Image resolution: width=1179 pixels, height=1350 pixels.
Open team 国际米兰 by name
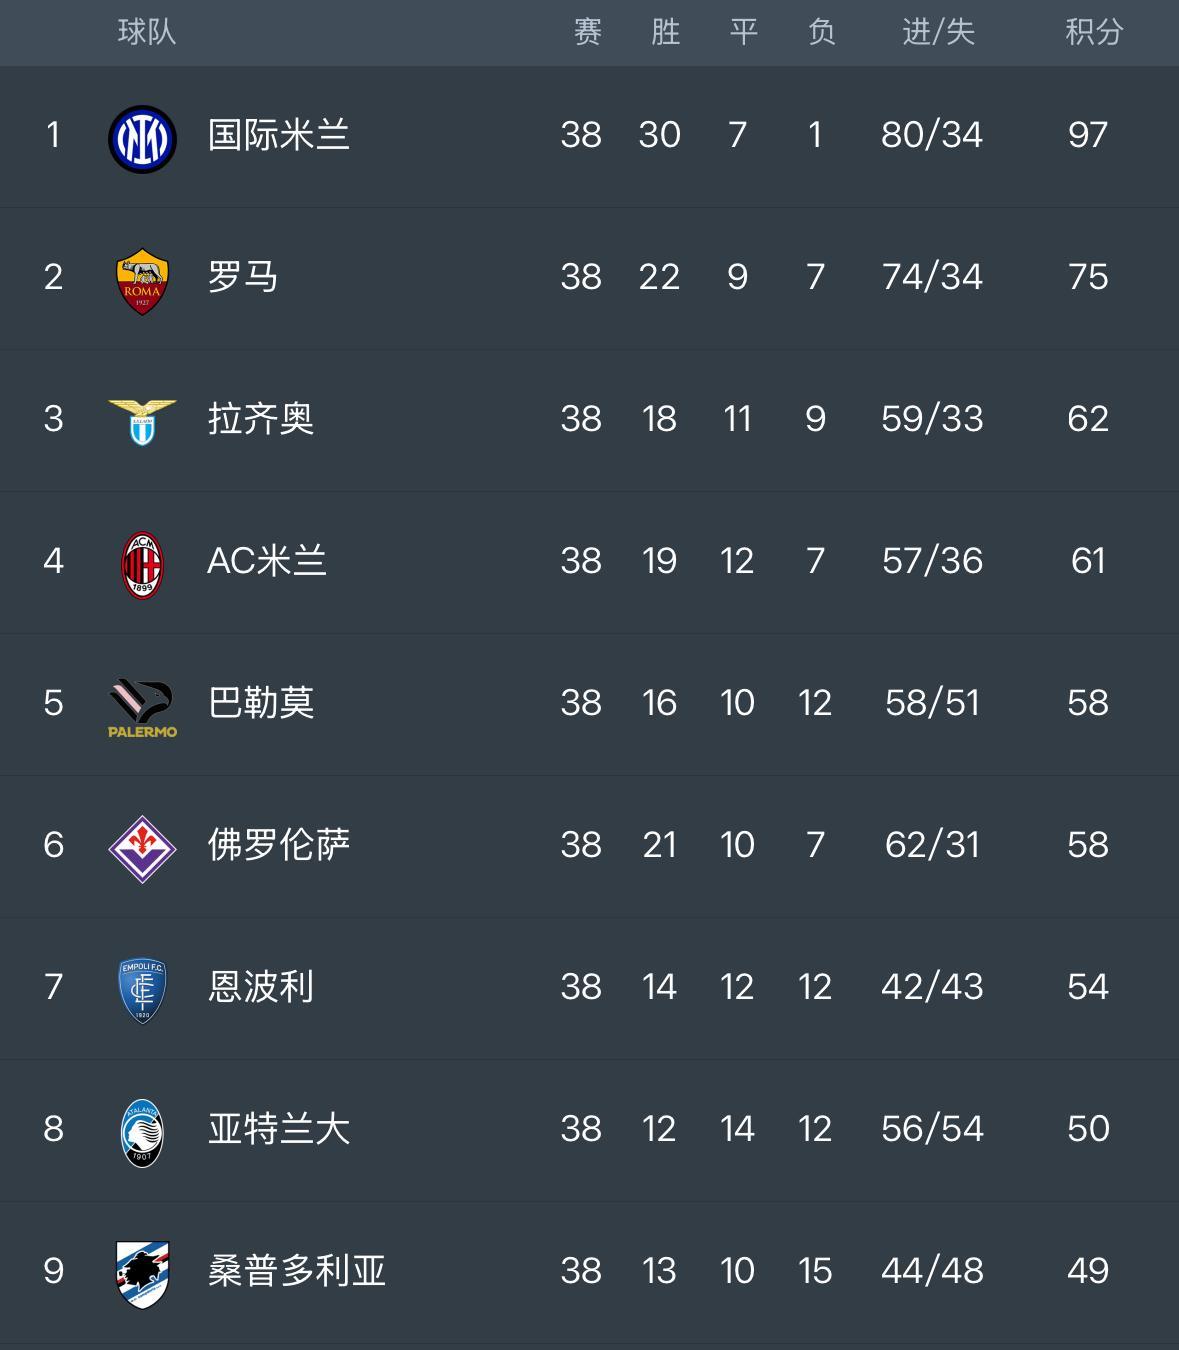coord(278,135)
